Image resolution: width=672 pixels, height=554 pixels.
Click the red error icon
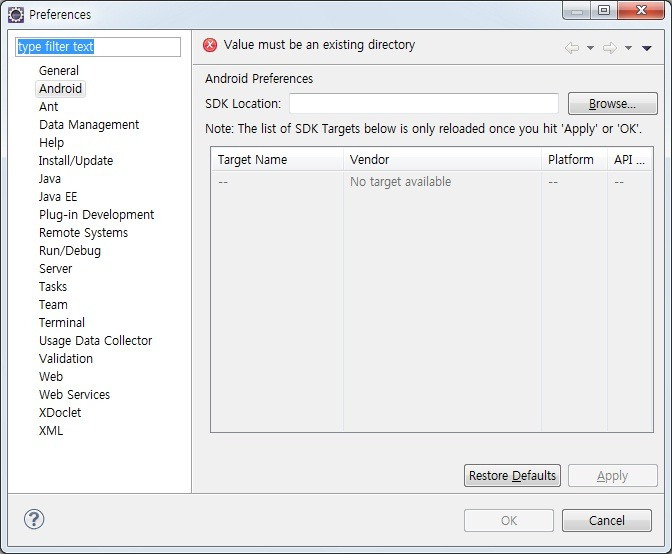pyautogui.click(x=210, y=45)
